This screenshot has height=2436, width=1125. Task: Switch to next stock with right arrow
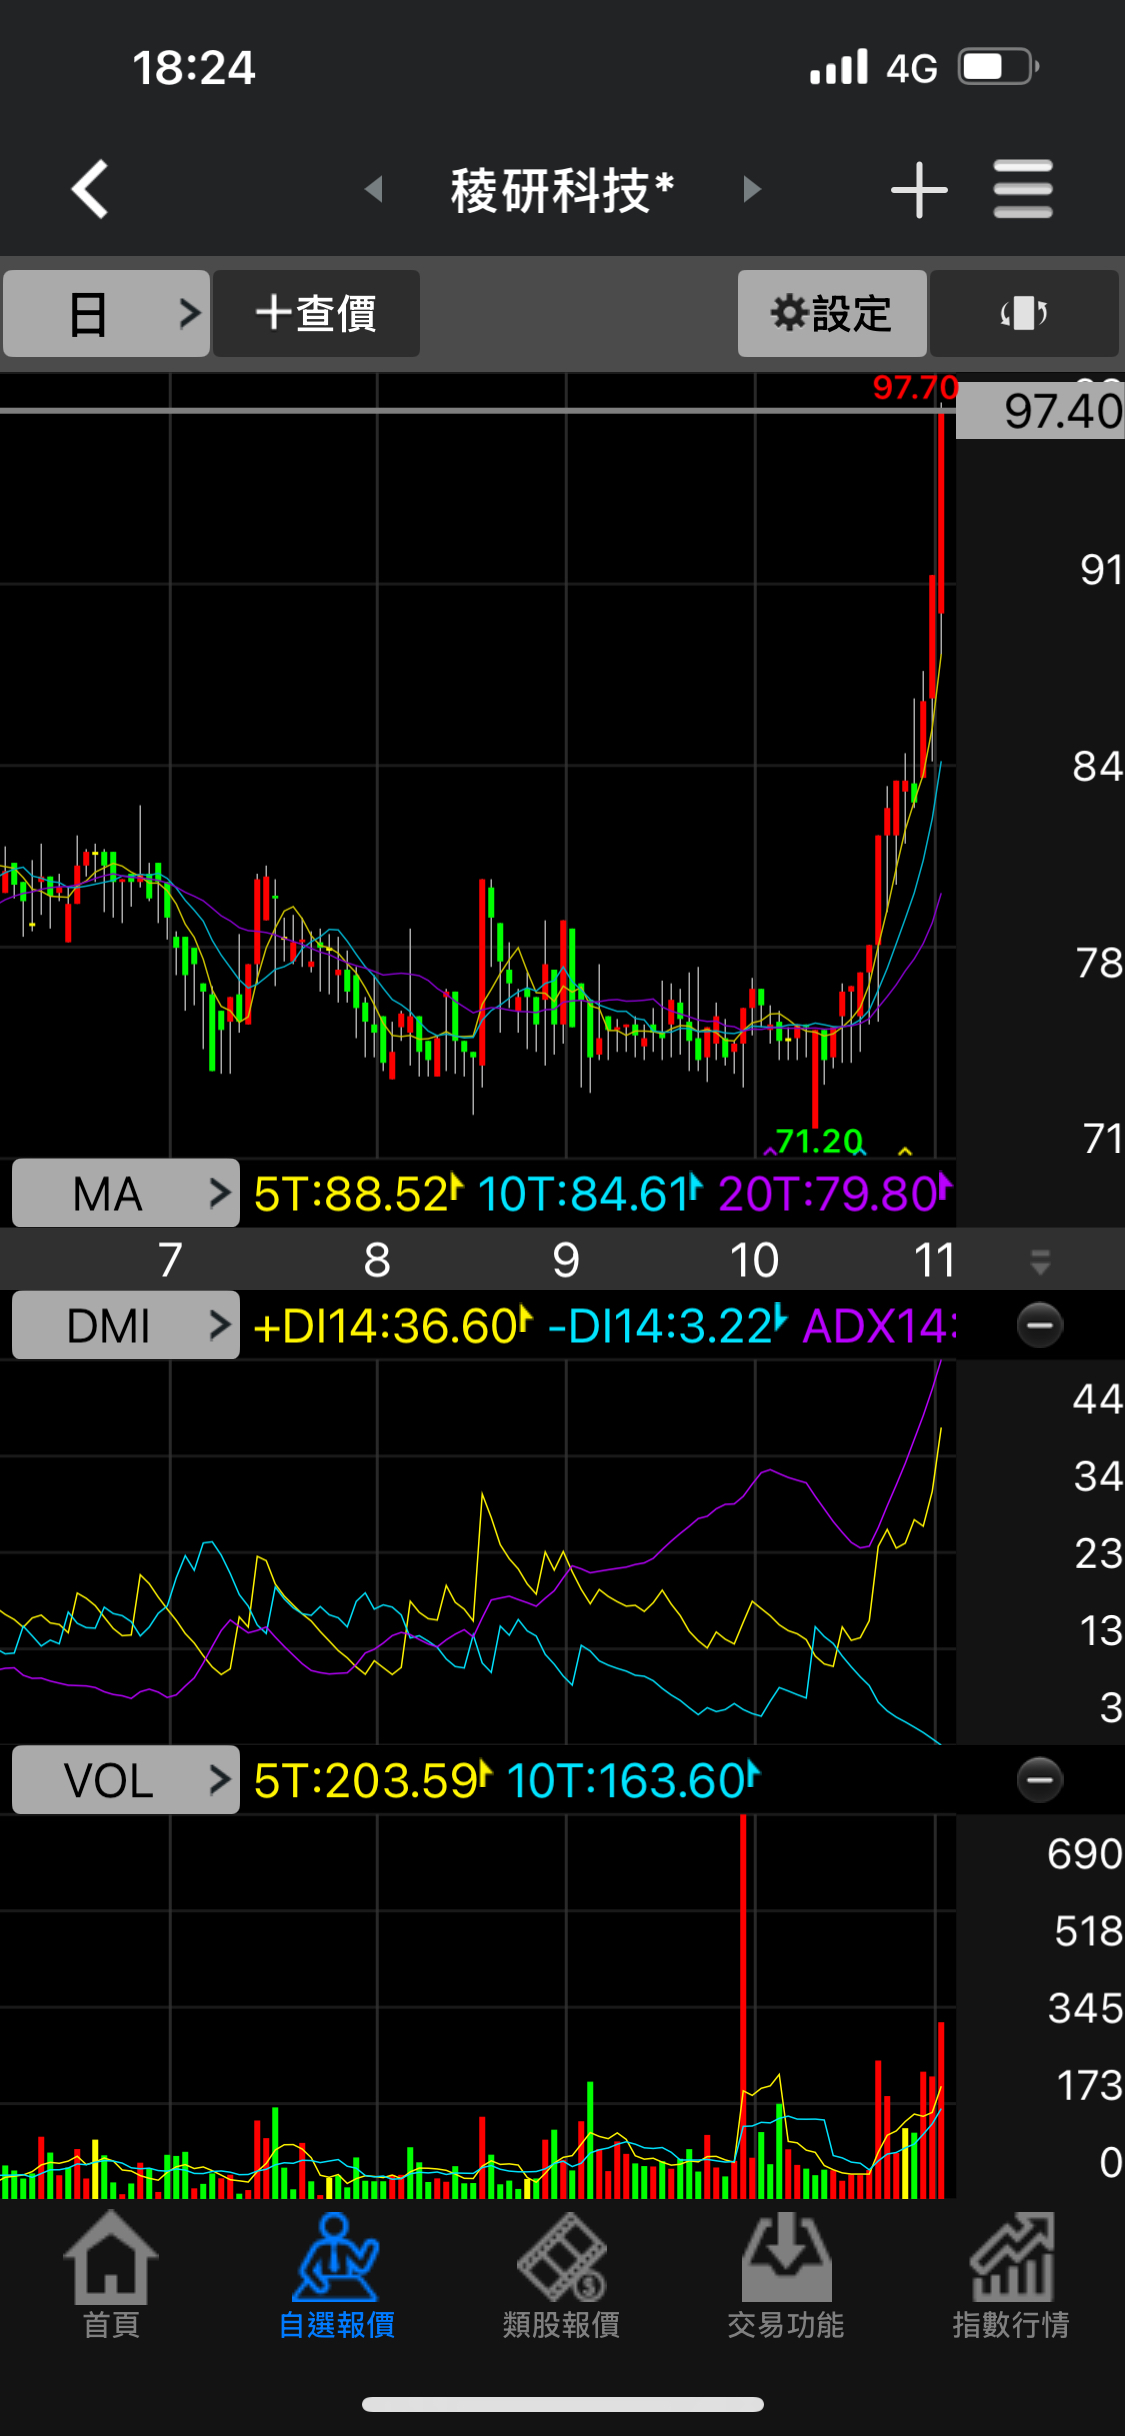point(752,189)
